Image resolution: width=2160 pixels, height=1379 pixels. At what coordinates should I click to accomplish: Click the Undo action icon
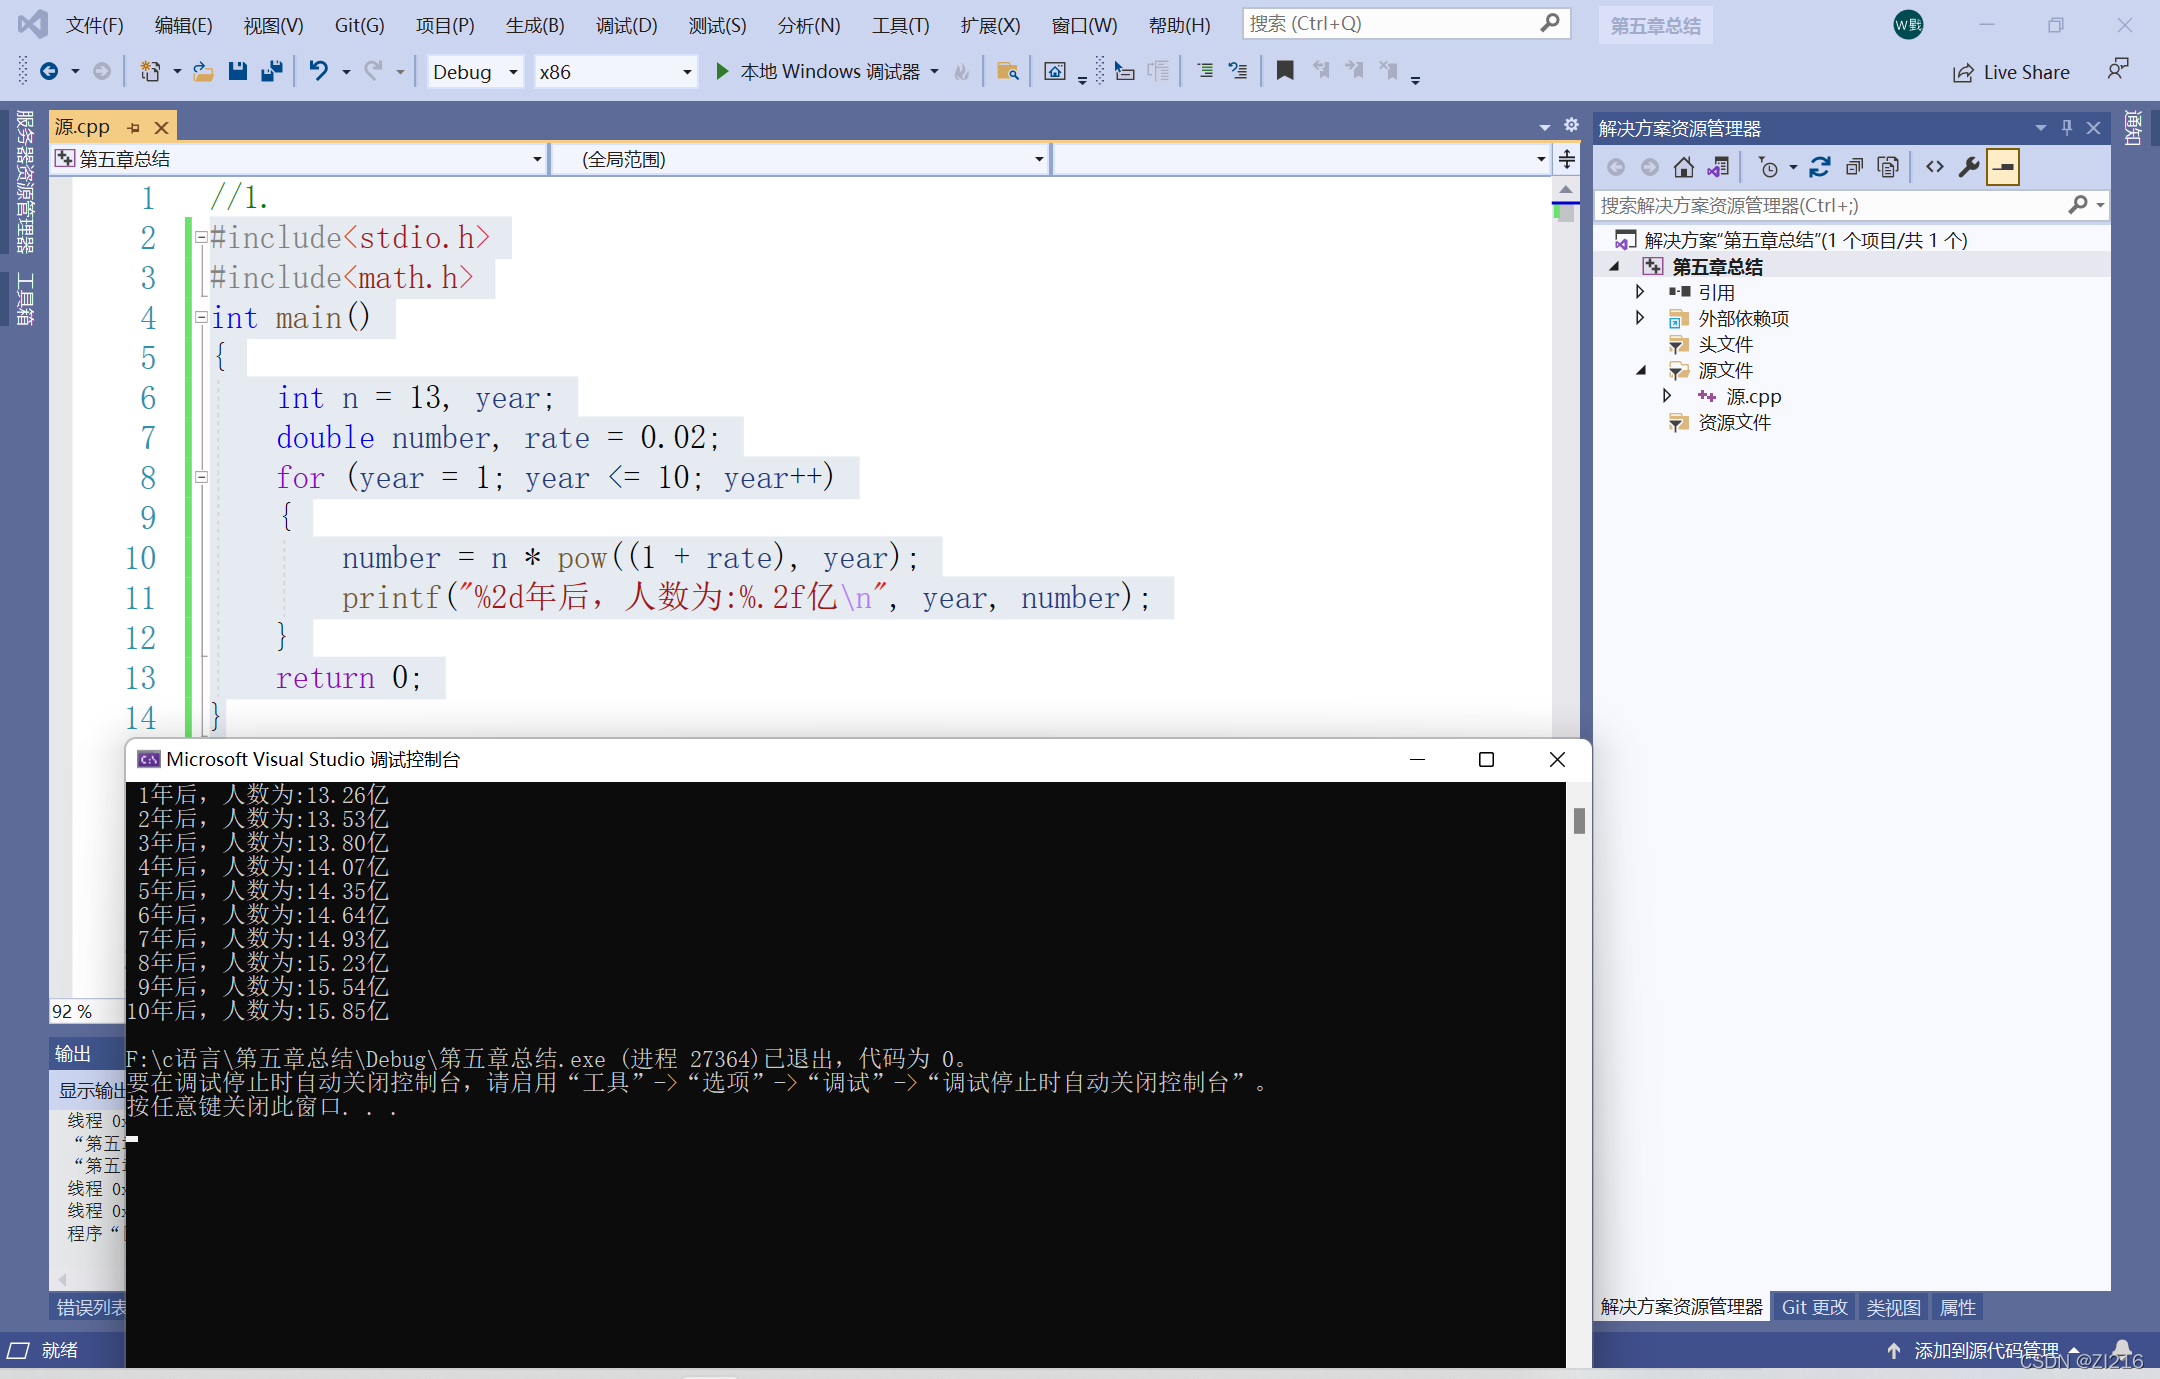(x=315, y=72)
